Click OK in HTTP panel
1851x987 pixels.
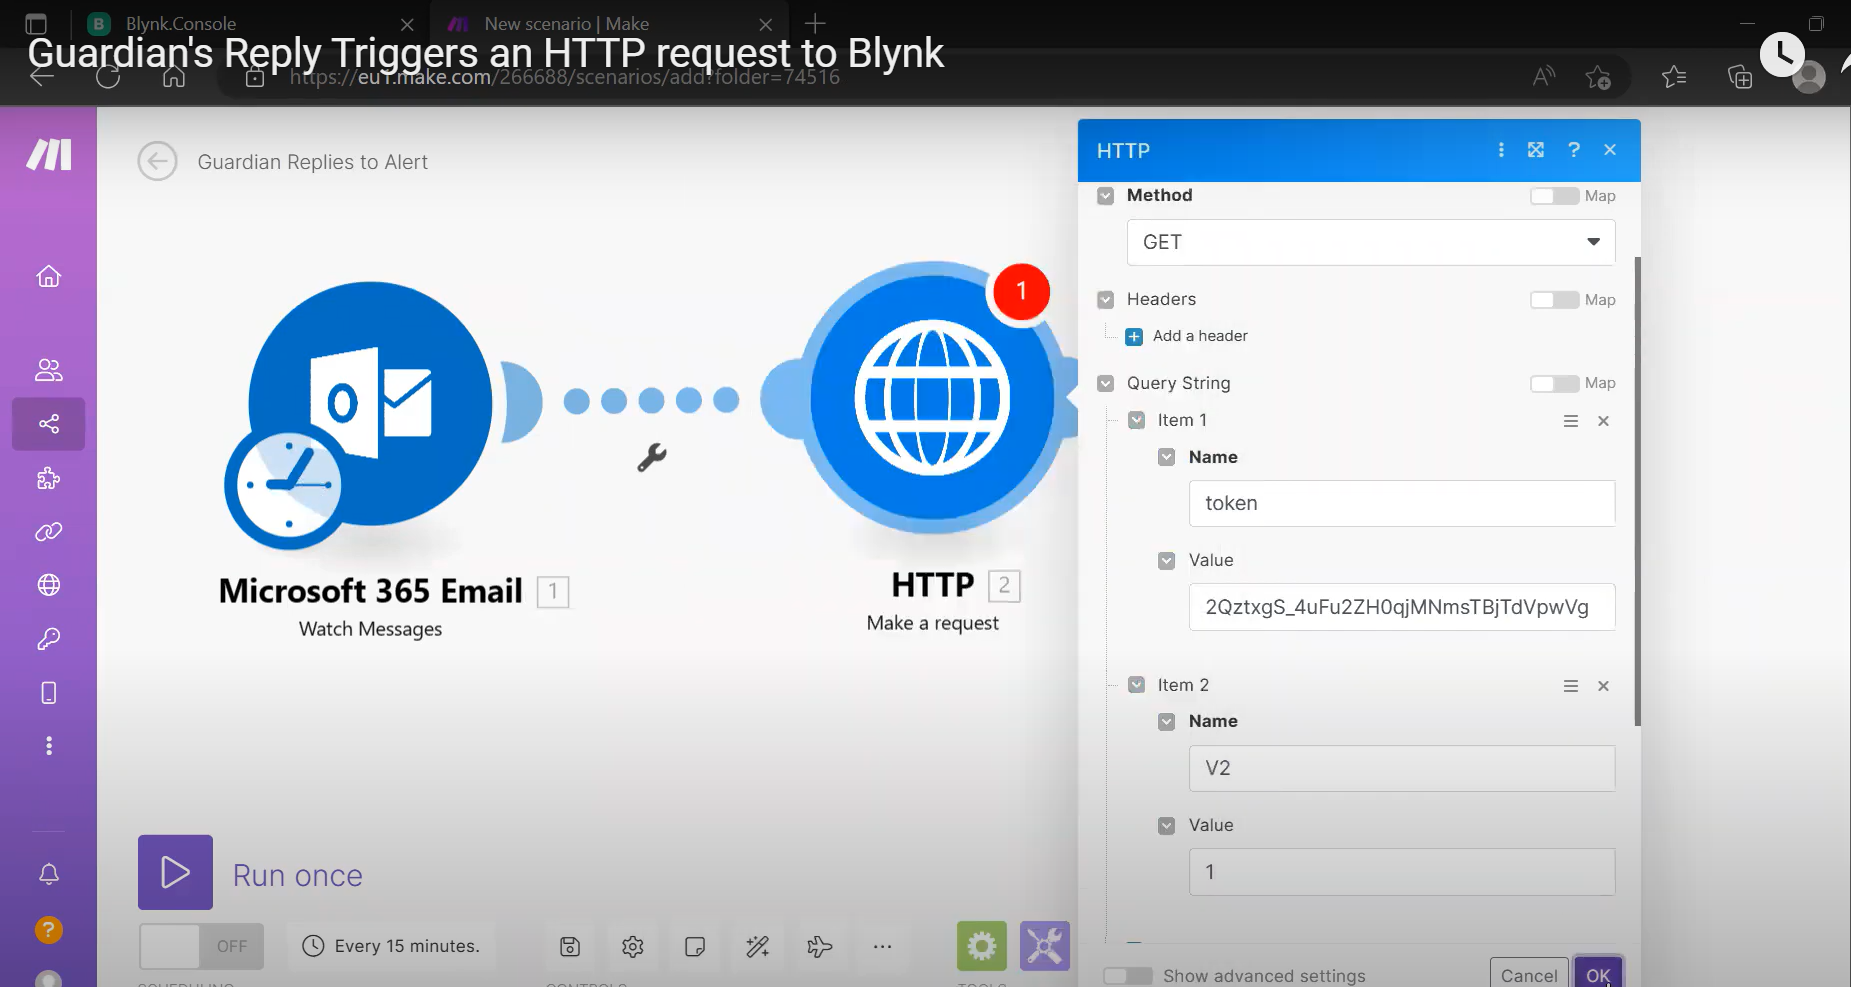[1598, 973]
